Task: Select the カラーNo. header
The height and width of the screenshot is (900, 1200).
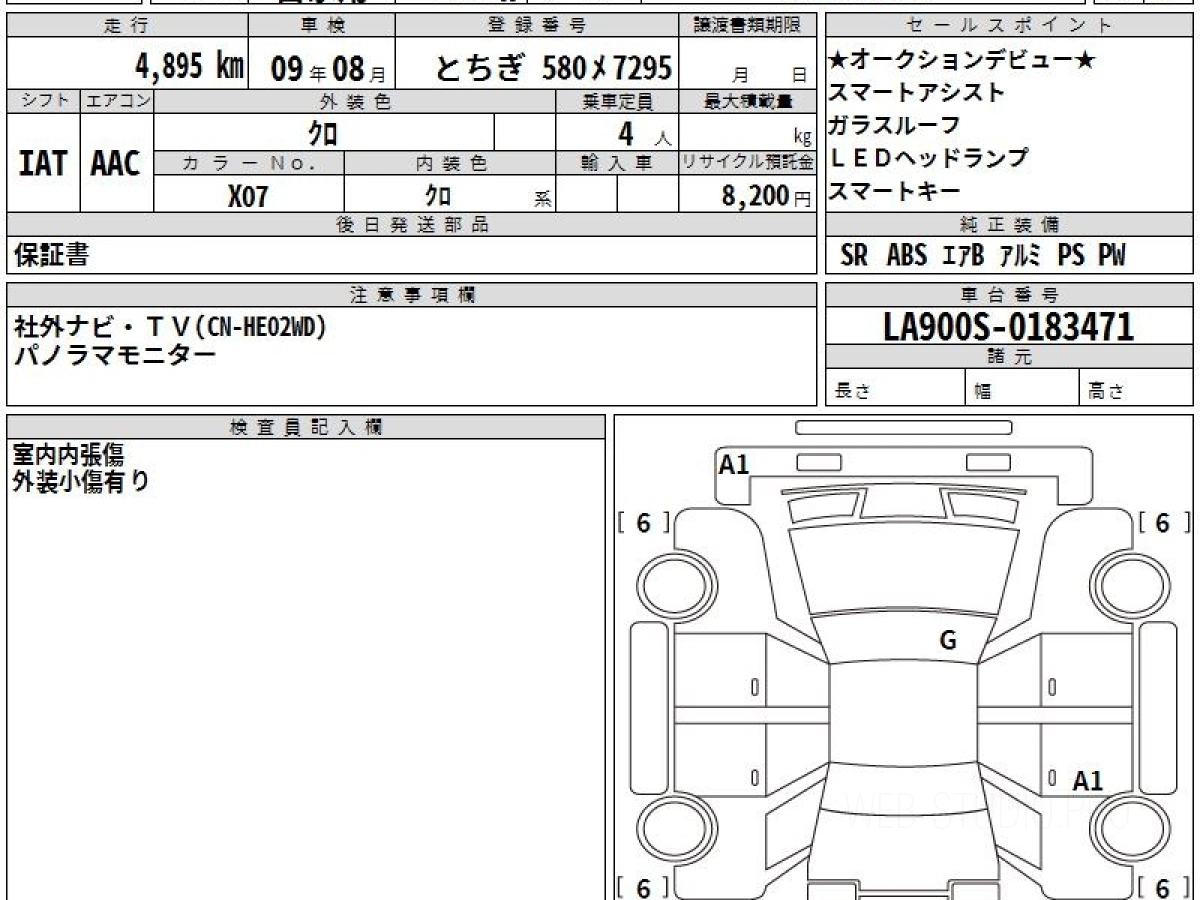Action: 249,163
